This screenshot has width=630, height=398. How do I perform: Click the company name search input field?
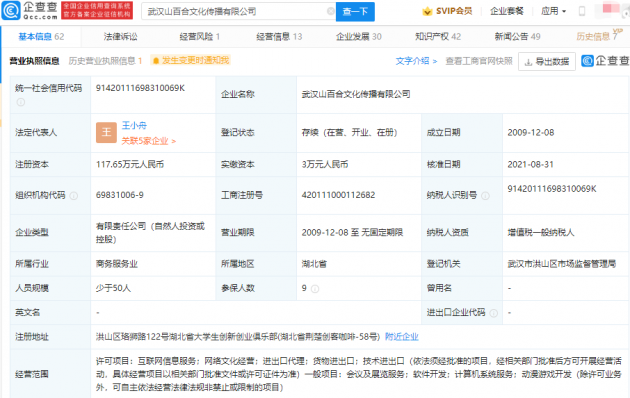[x=235, y=12]
